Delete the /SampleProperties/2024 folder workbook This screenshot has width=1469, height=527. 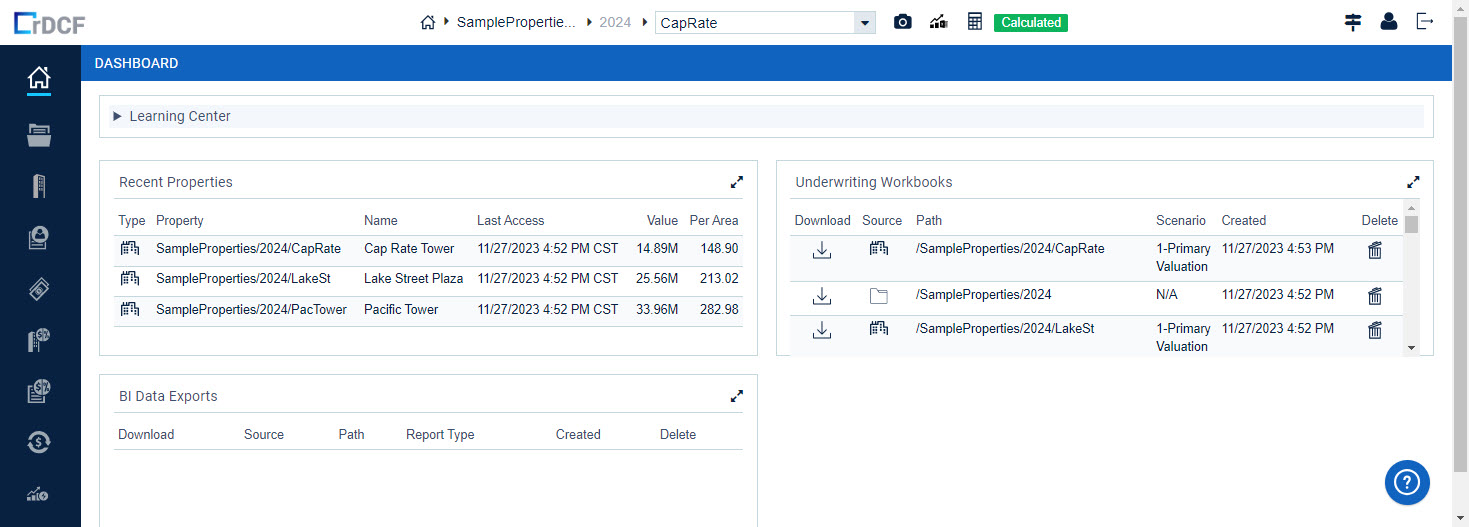click(x=1375, y=296)
